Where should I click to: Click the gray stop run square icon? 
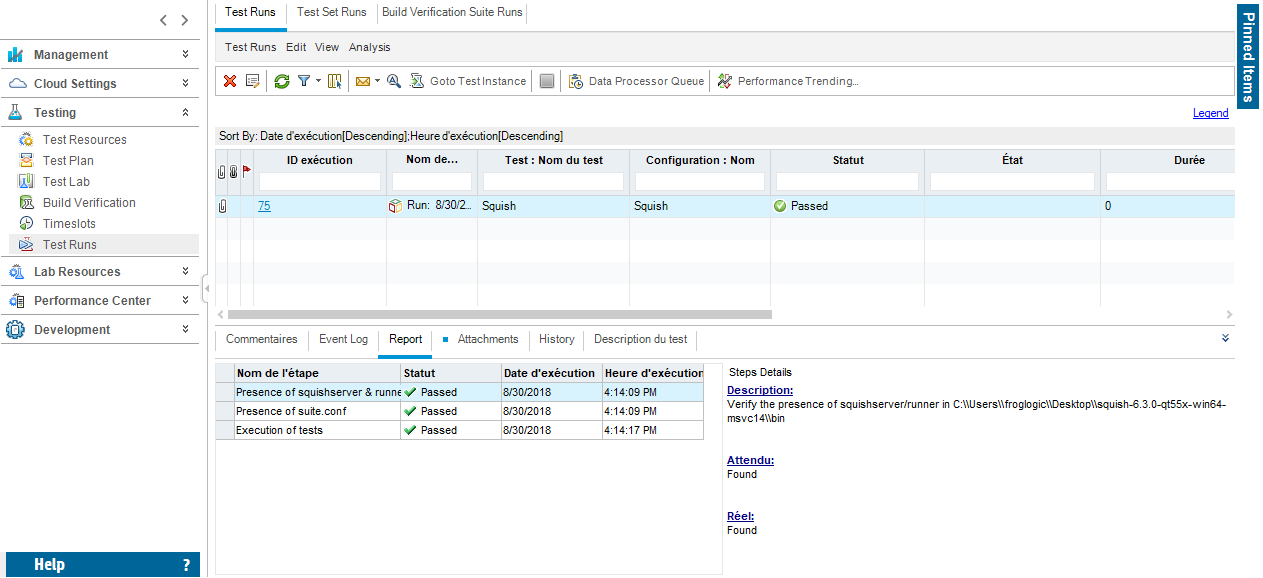[546, 81]
